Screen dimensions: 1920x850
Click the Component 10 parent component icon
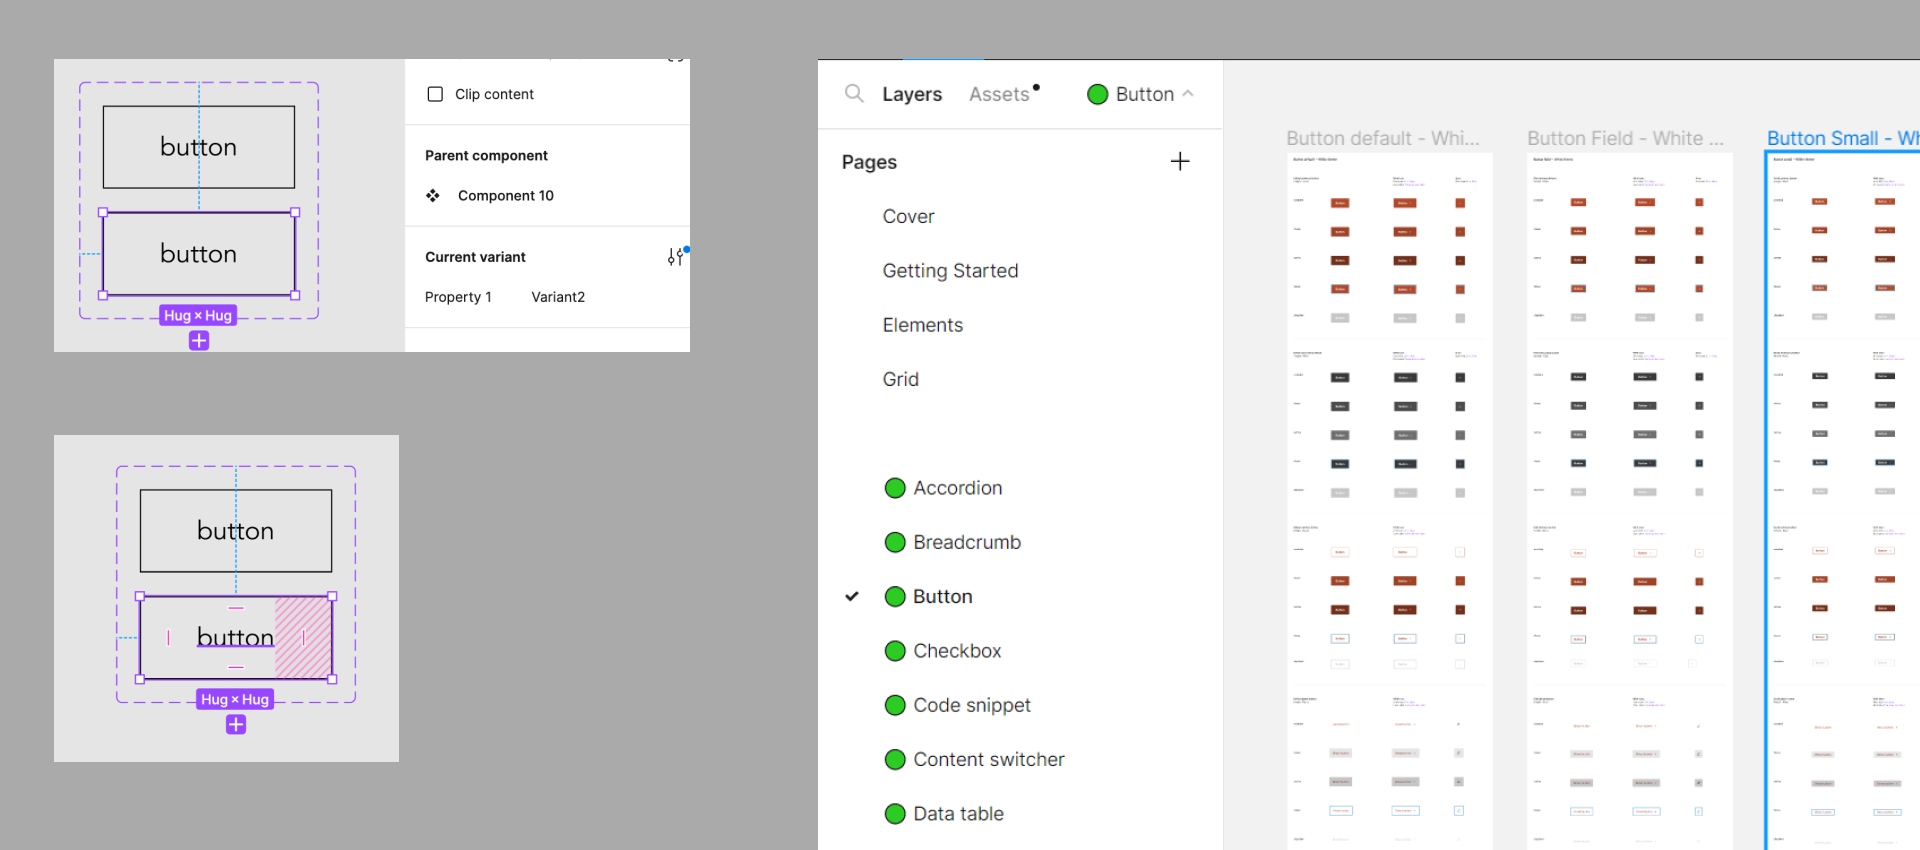point(433,196)
